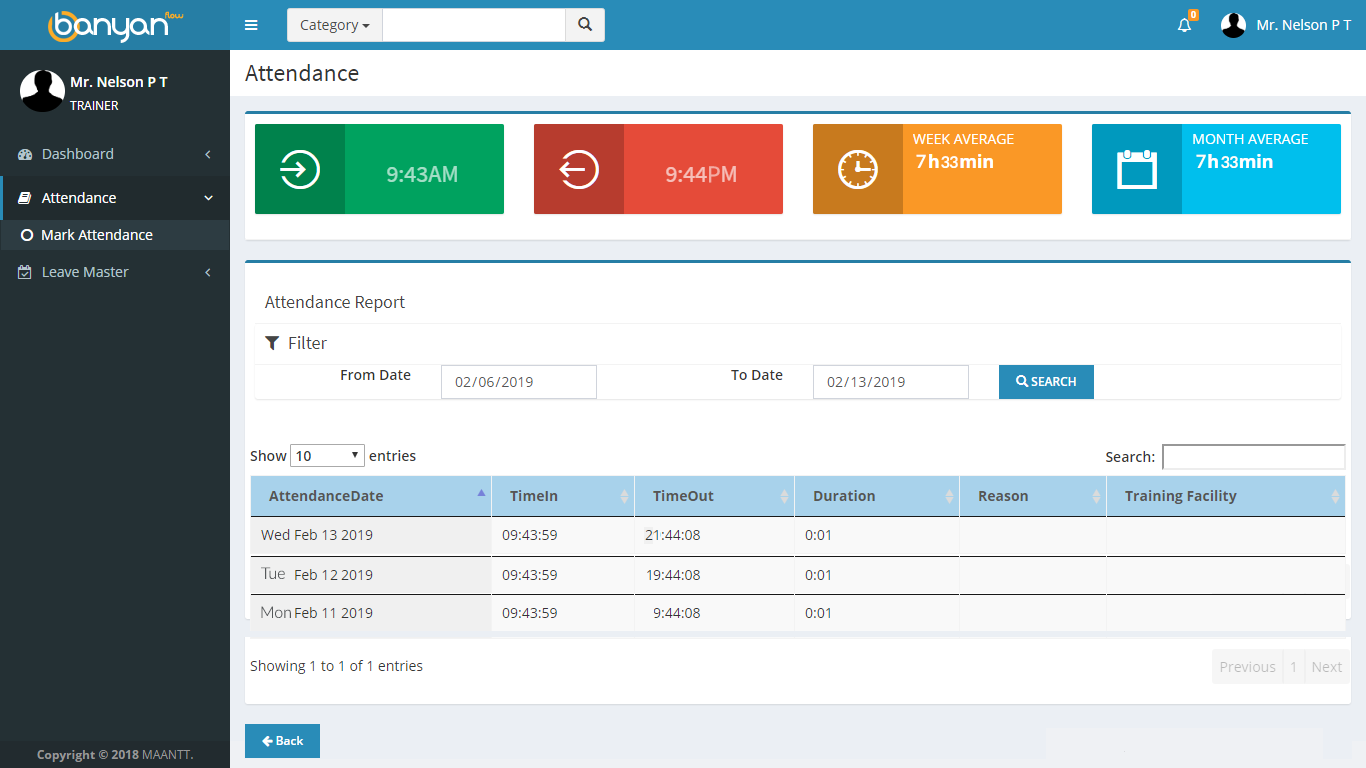The image size is (1366, 768).
Task: Open the Category dropdown
Action: point(335,25)
